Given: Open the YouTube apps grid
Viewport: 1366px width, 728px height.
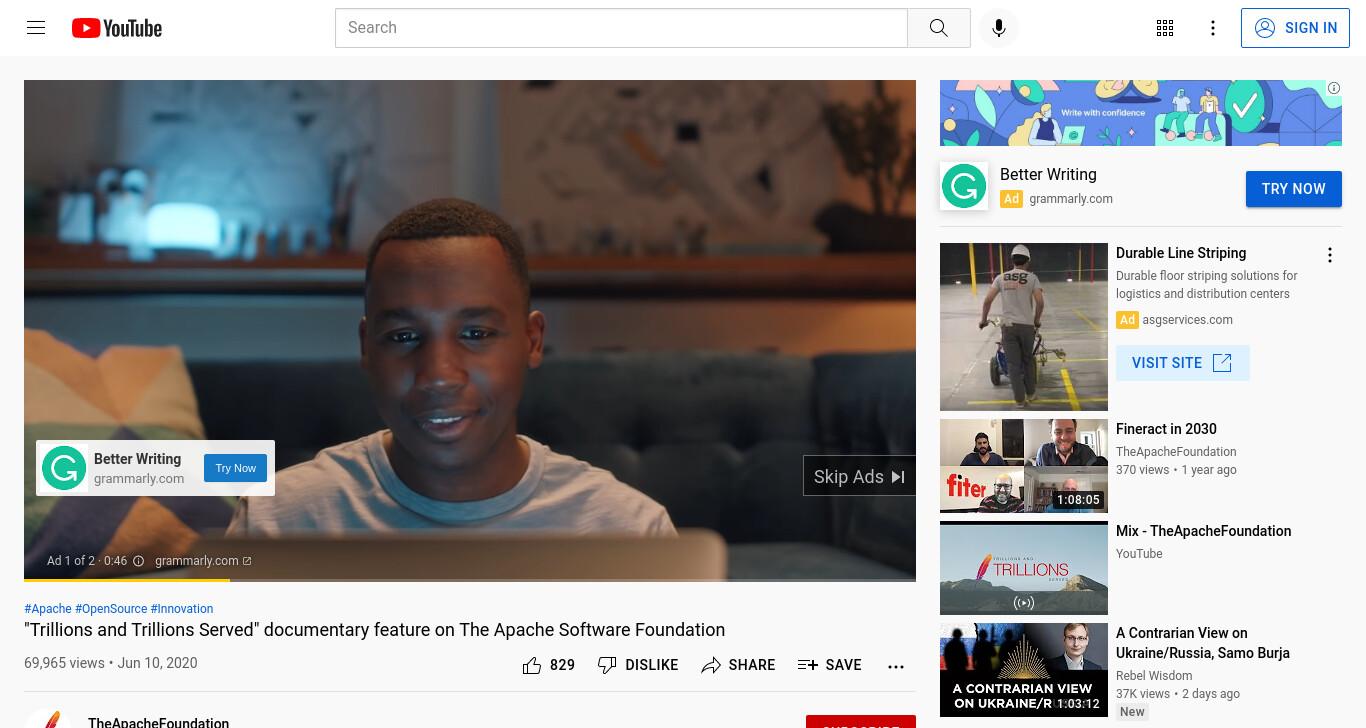Looking at the screenshot, I should click(x=1165, y=28).
